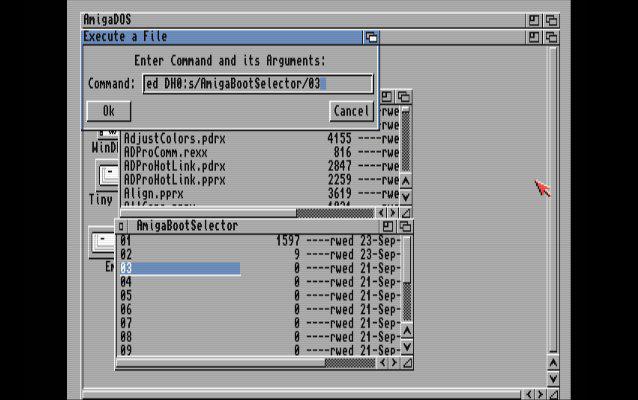
Task: Click the main window vertical scrollbar
Action: coord(553,199)
